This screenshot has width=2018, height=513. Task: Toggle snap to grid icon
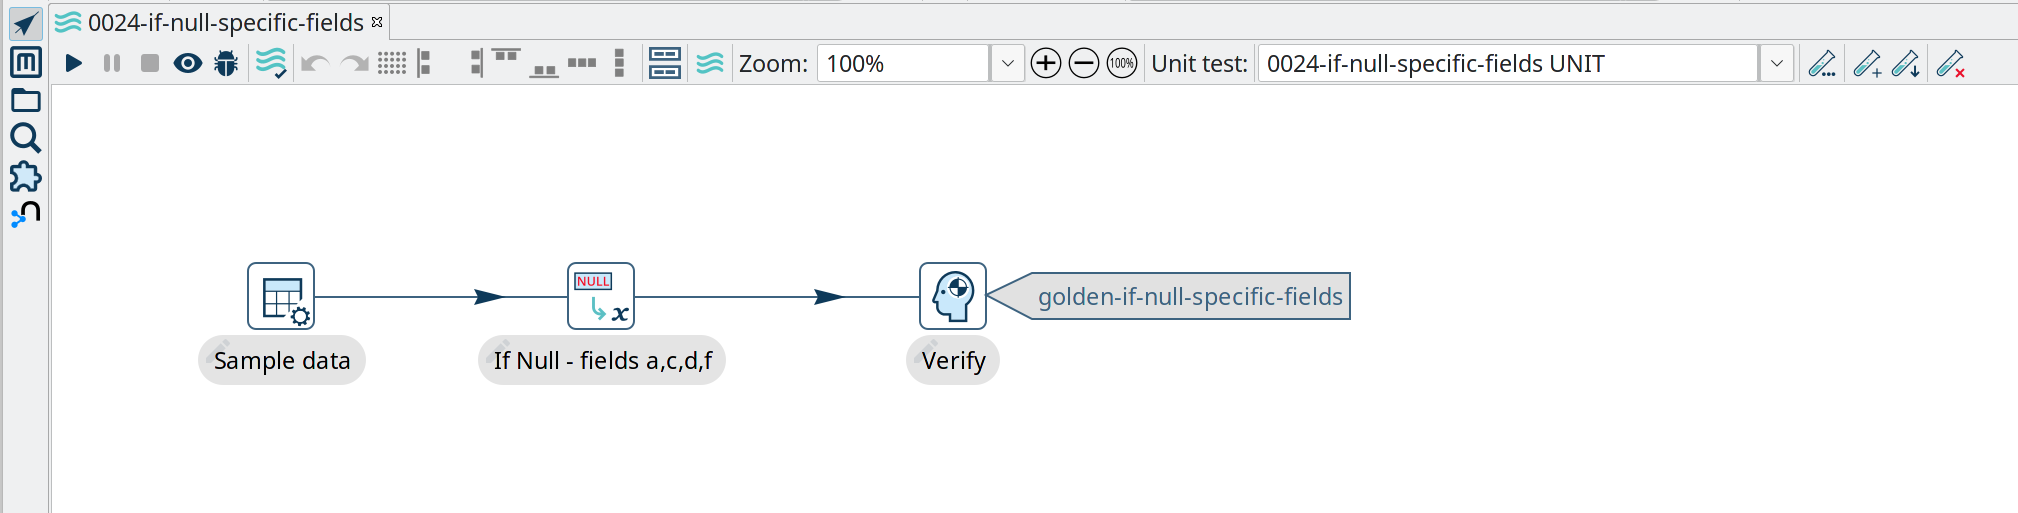pyautogui.click(x=392, y=64)
